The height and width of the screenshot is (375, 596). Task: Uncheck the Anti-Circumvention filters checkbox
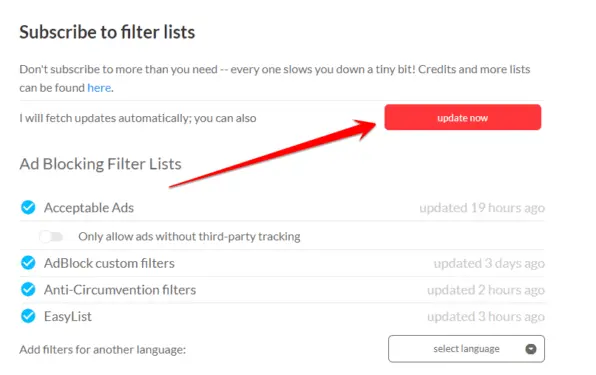(28, 290)
